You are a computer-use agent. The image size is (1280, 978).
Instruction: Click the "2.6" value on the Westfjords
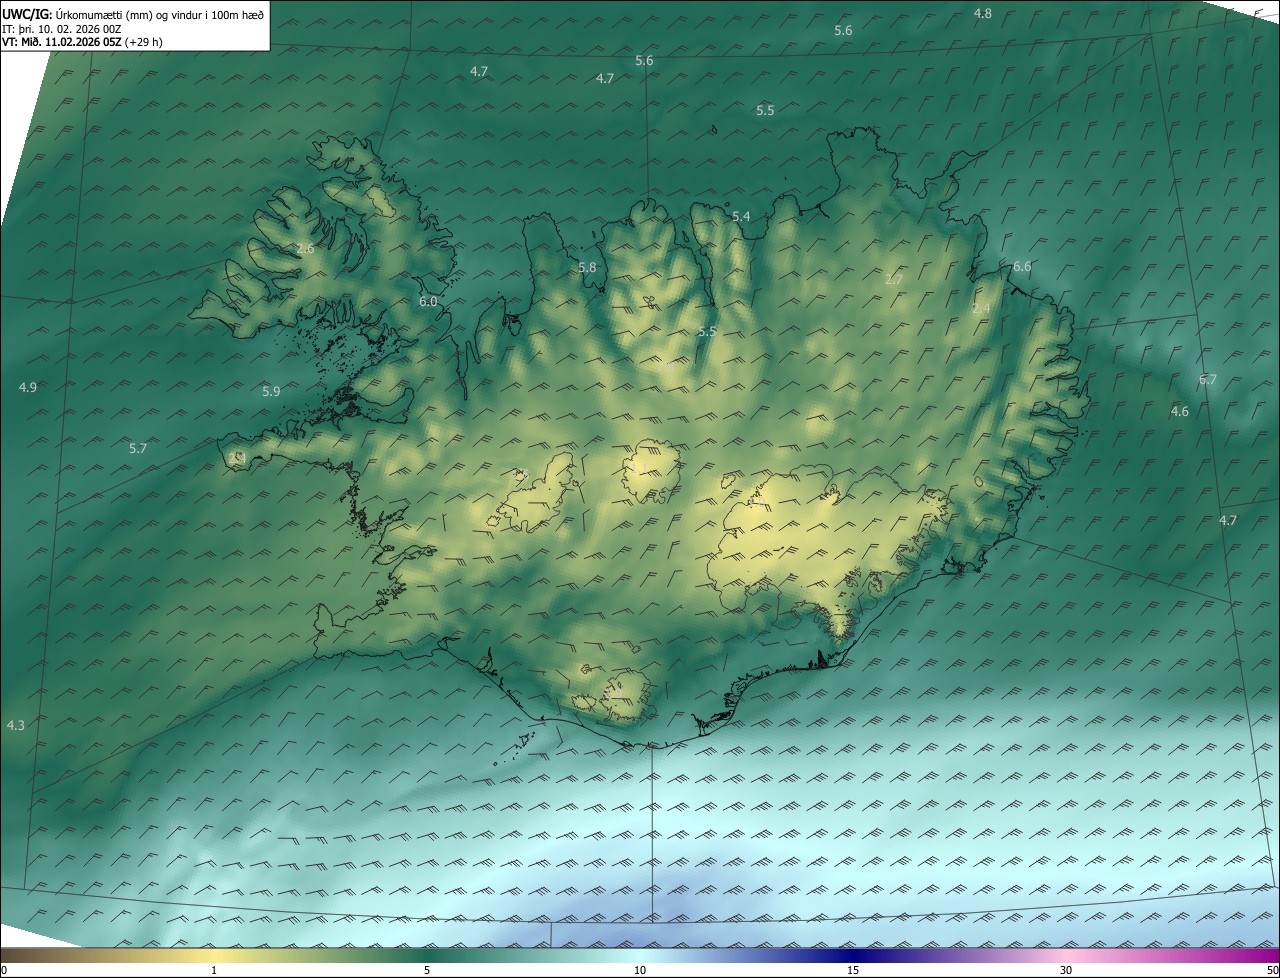pyautogui.click(x=305, y=248)
